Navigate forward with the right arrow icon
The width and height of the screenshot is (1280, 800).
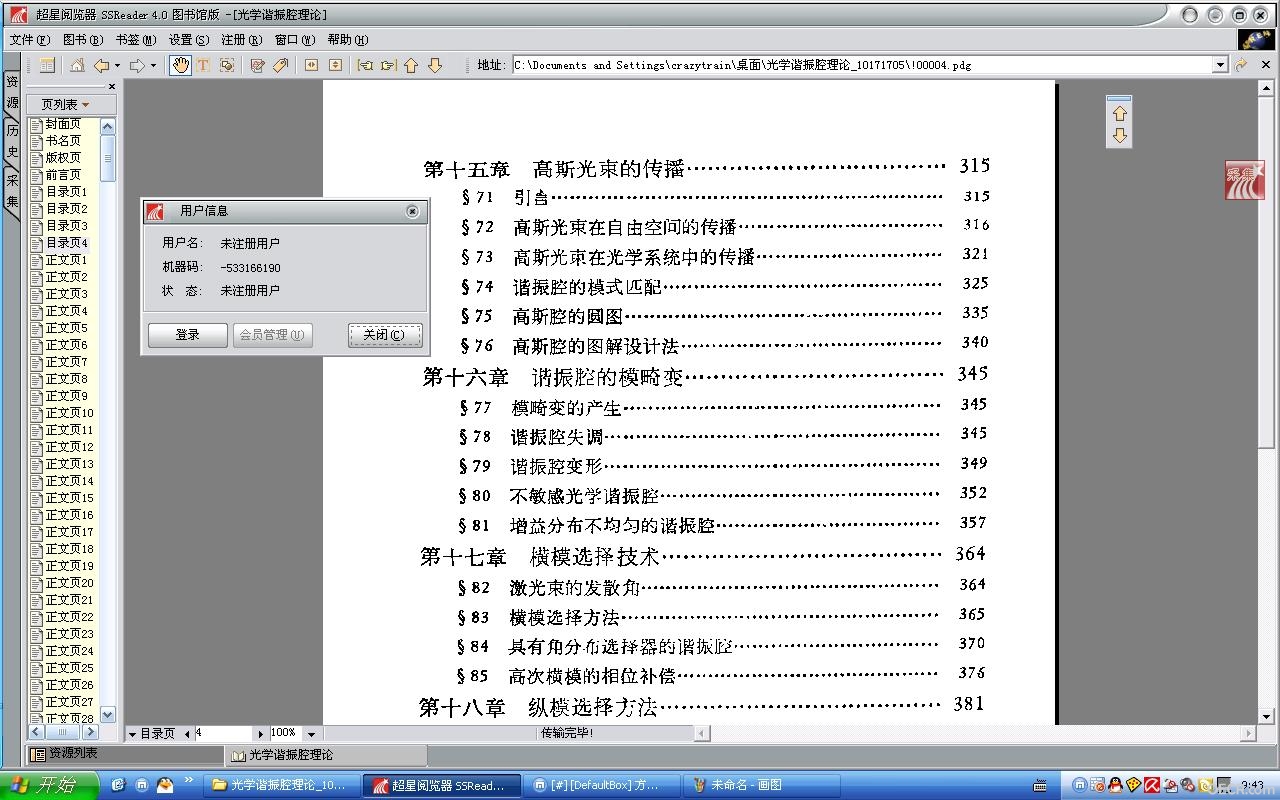pyautogui.click(x=137, y=65)
